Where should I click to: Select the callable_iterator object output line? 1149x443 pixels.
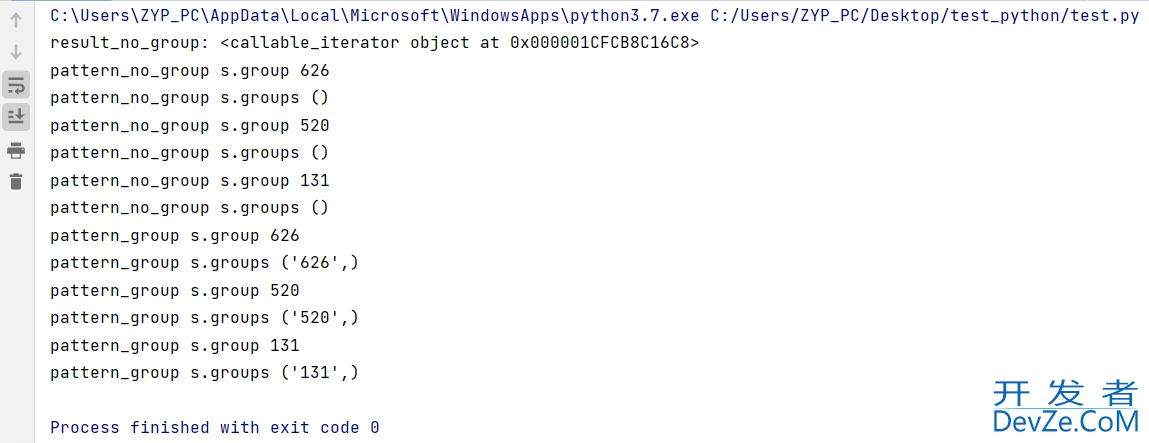coord(374,43)
